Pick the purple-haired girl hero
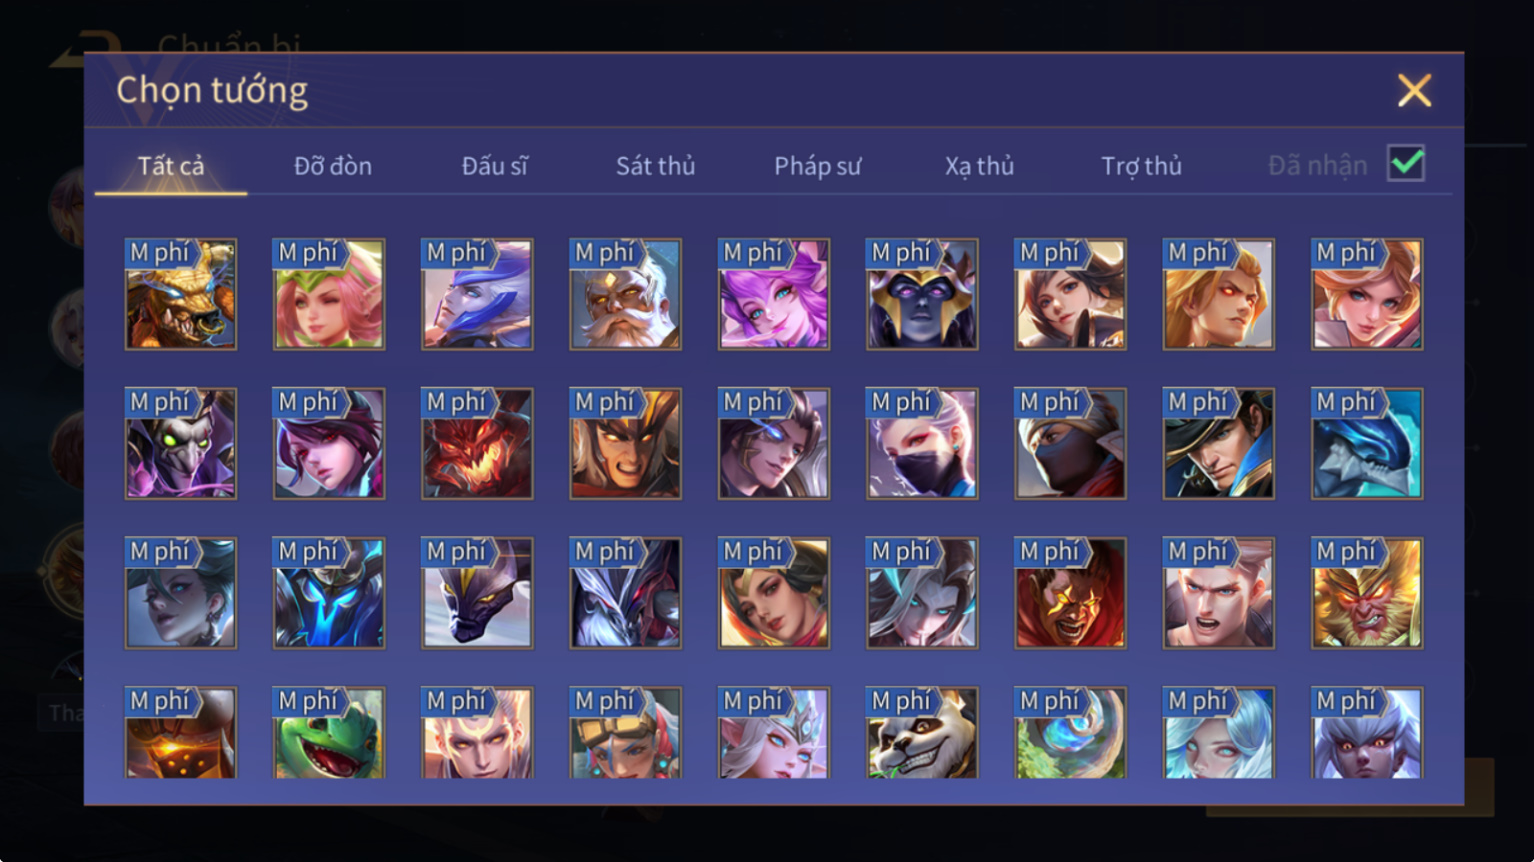Image resolution: width=1534 pixels, height=862 pixels. [x=774, y=294]
